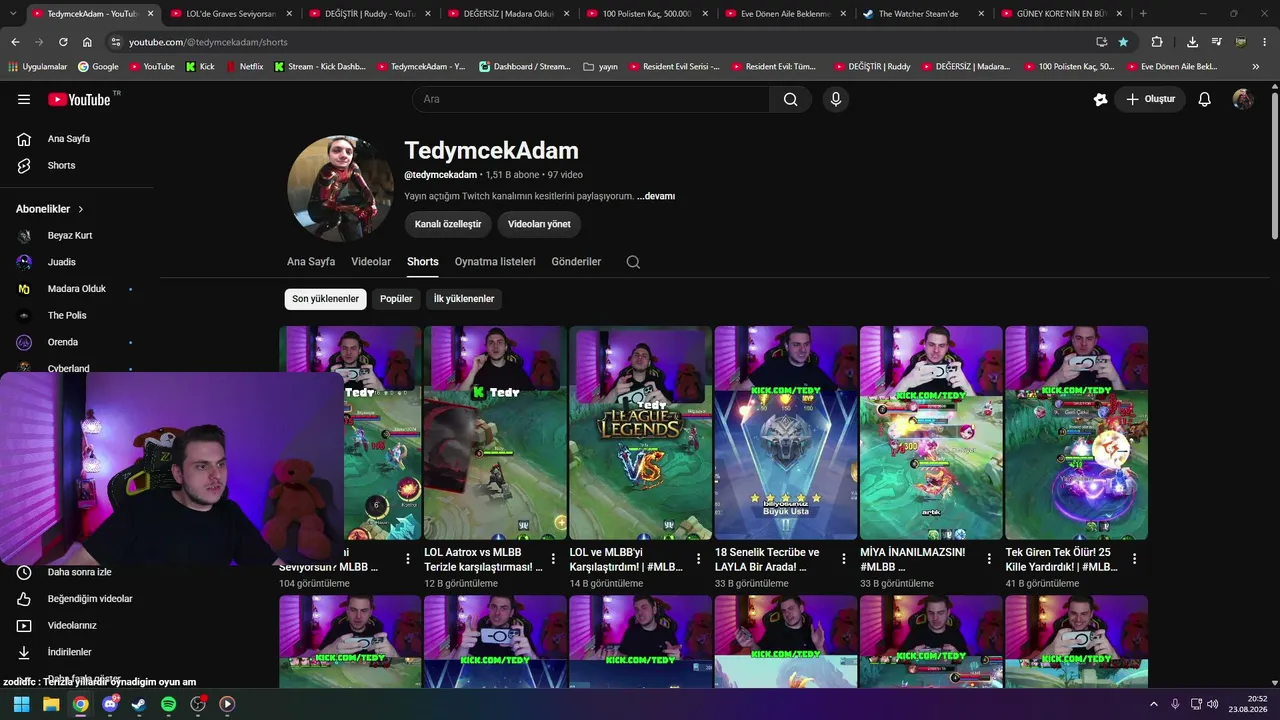Select the 'İlk yüklenenler' filter chip
Viewport: 1280px width, 720px height.
coord(464,299)
